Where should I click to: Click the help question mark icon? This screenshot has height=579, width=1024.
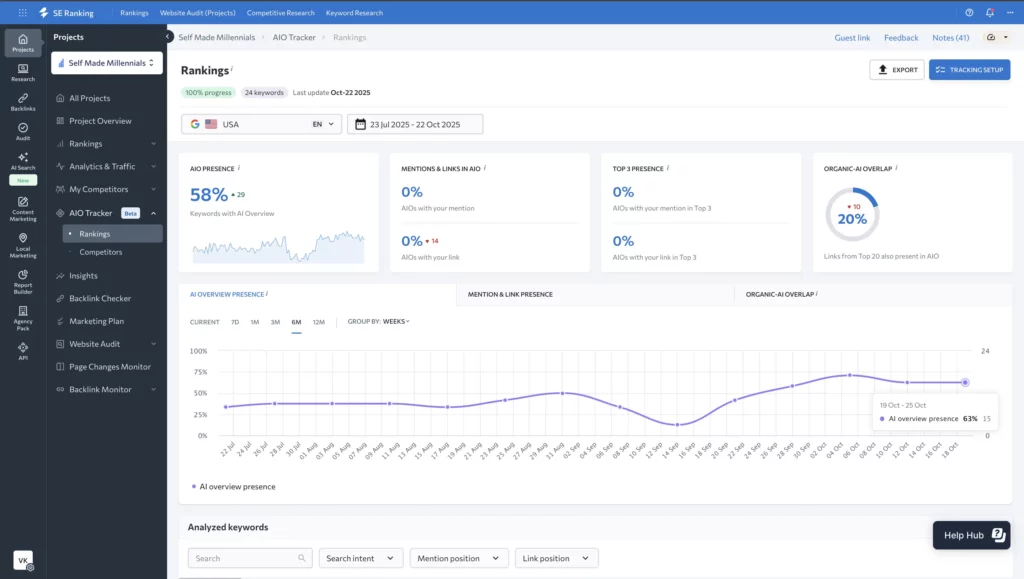pyautogui.click(x=969, y=13)
